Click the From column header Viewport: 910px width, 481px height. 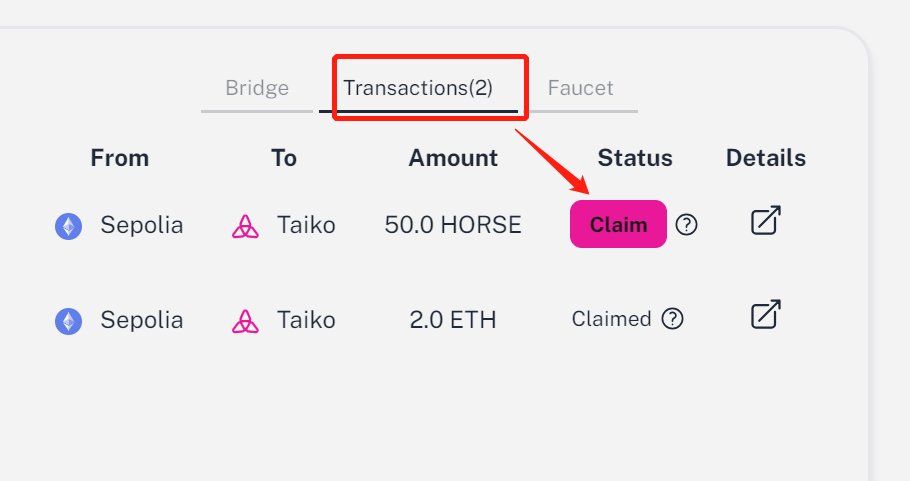(119, 158)
